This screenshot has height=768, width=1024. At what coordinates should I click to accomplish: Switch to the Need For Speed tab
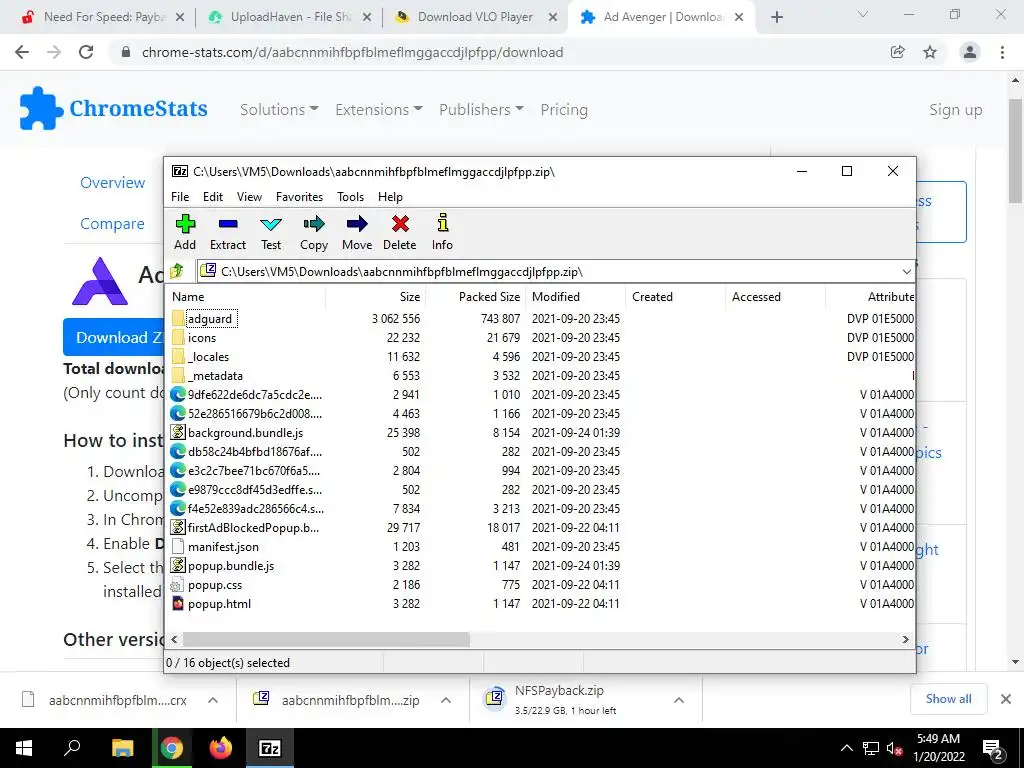point(103,17)
